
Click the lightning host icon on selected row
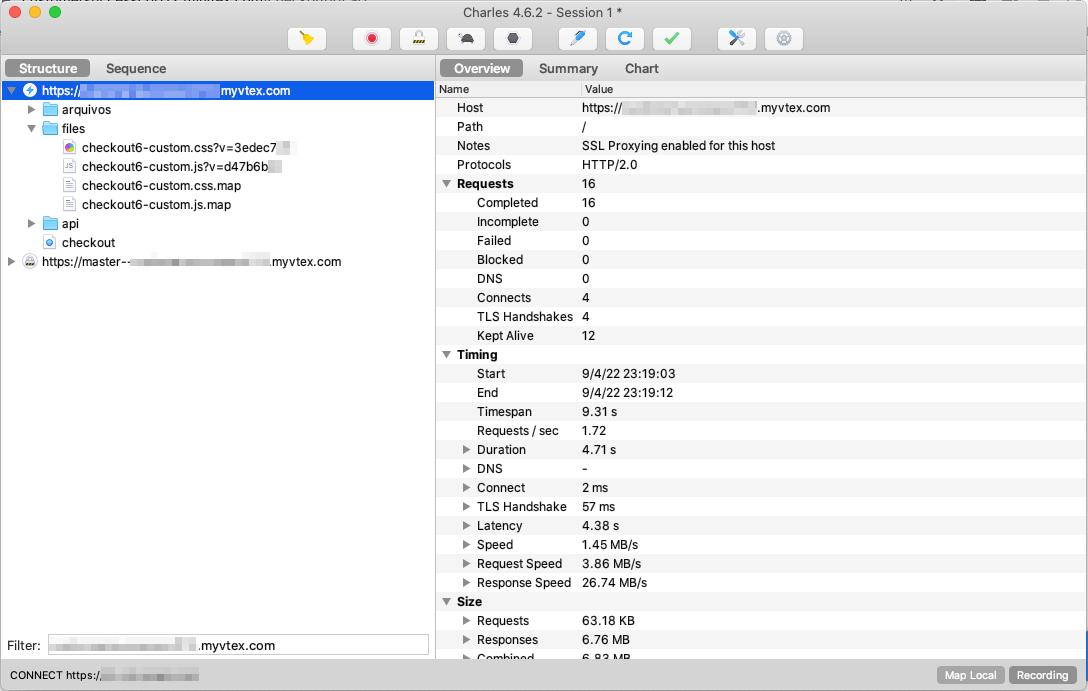(x=30, y=90)
